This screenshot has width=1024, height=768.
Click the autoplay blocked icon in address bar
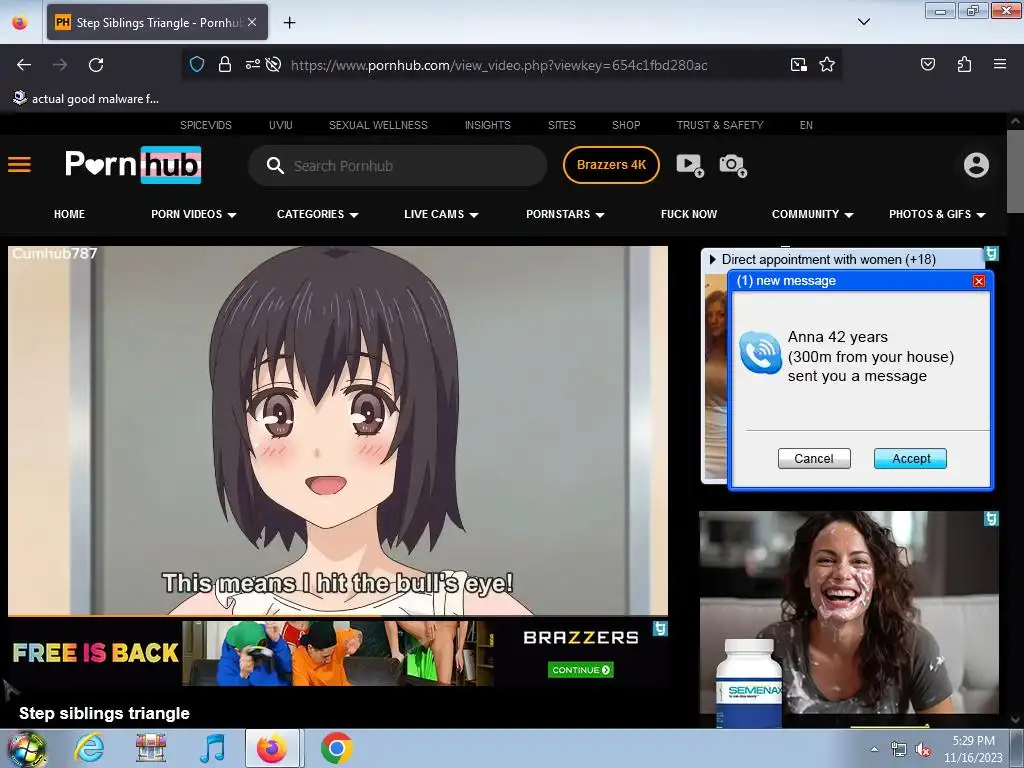(x=274, y=64)
